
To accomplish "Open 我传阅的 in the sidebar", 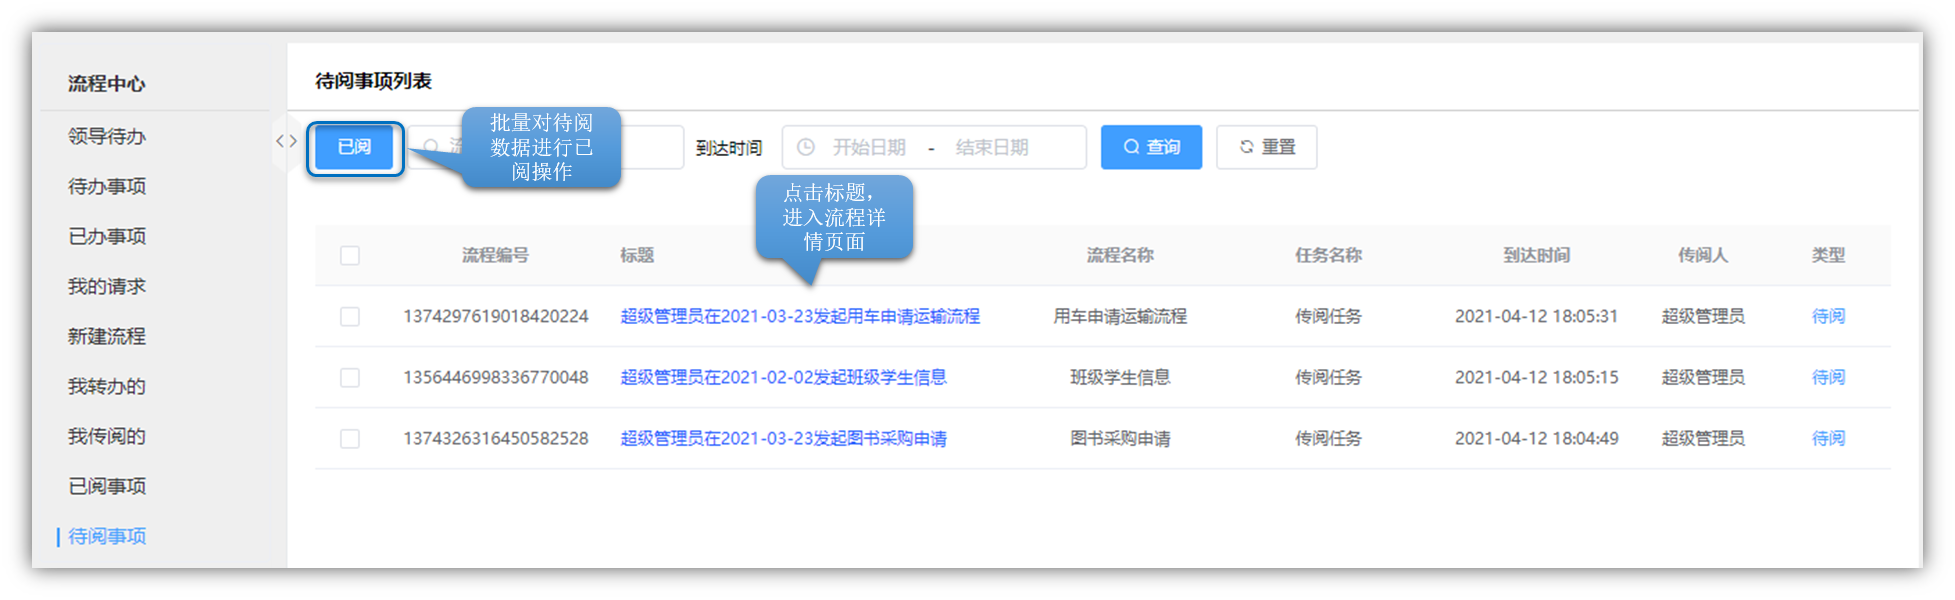I will point(107,436).
